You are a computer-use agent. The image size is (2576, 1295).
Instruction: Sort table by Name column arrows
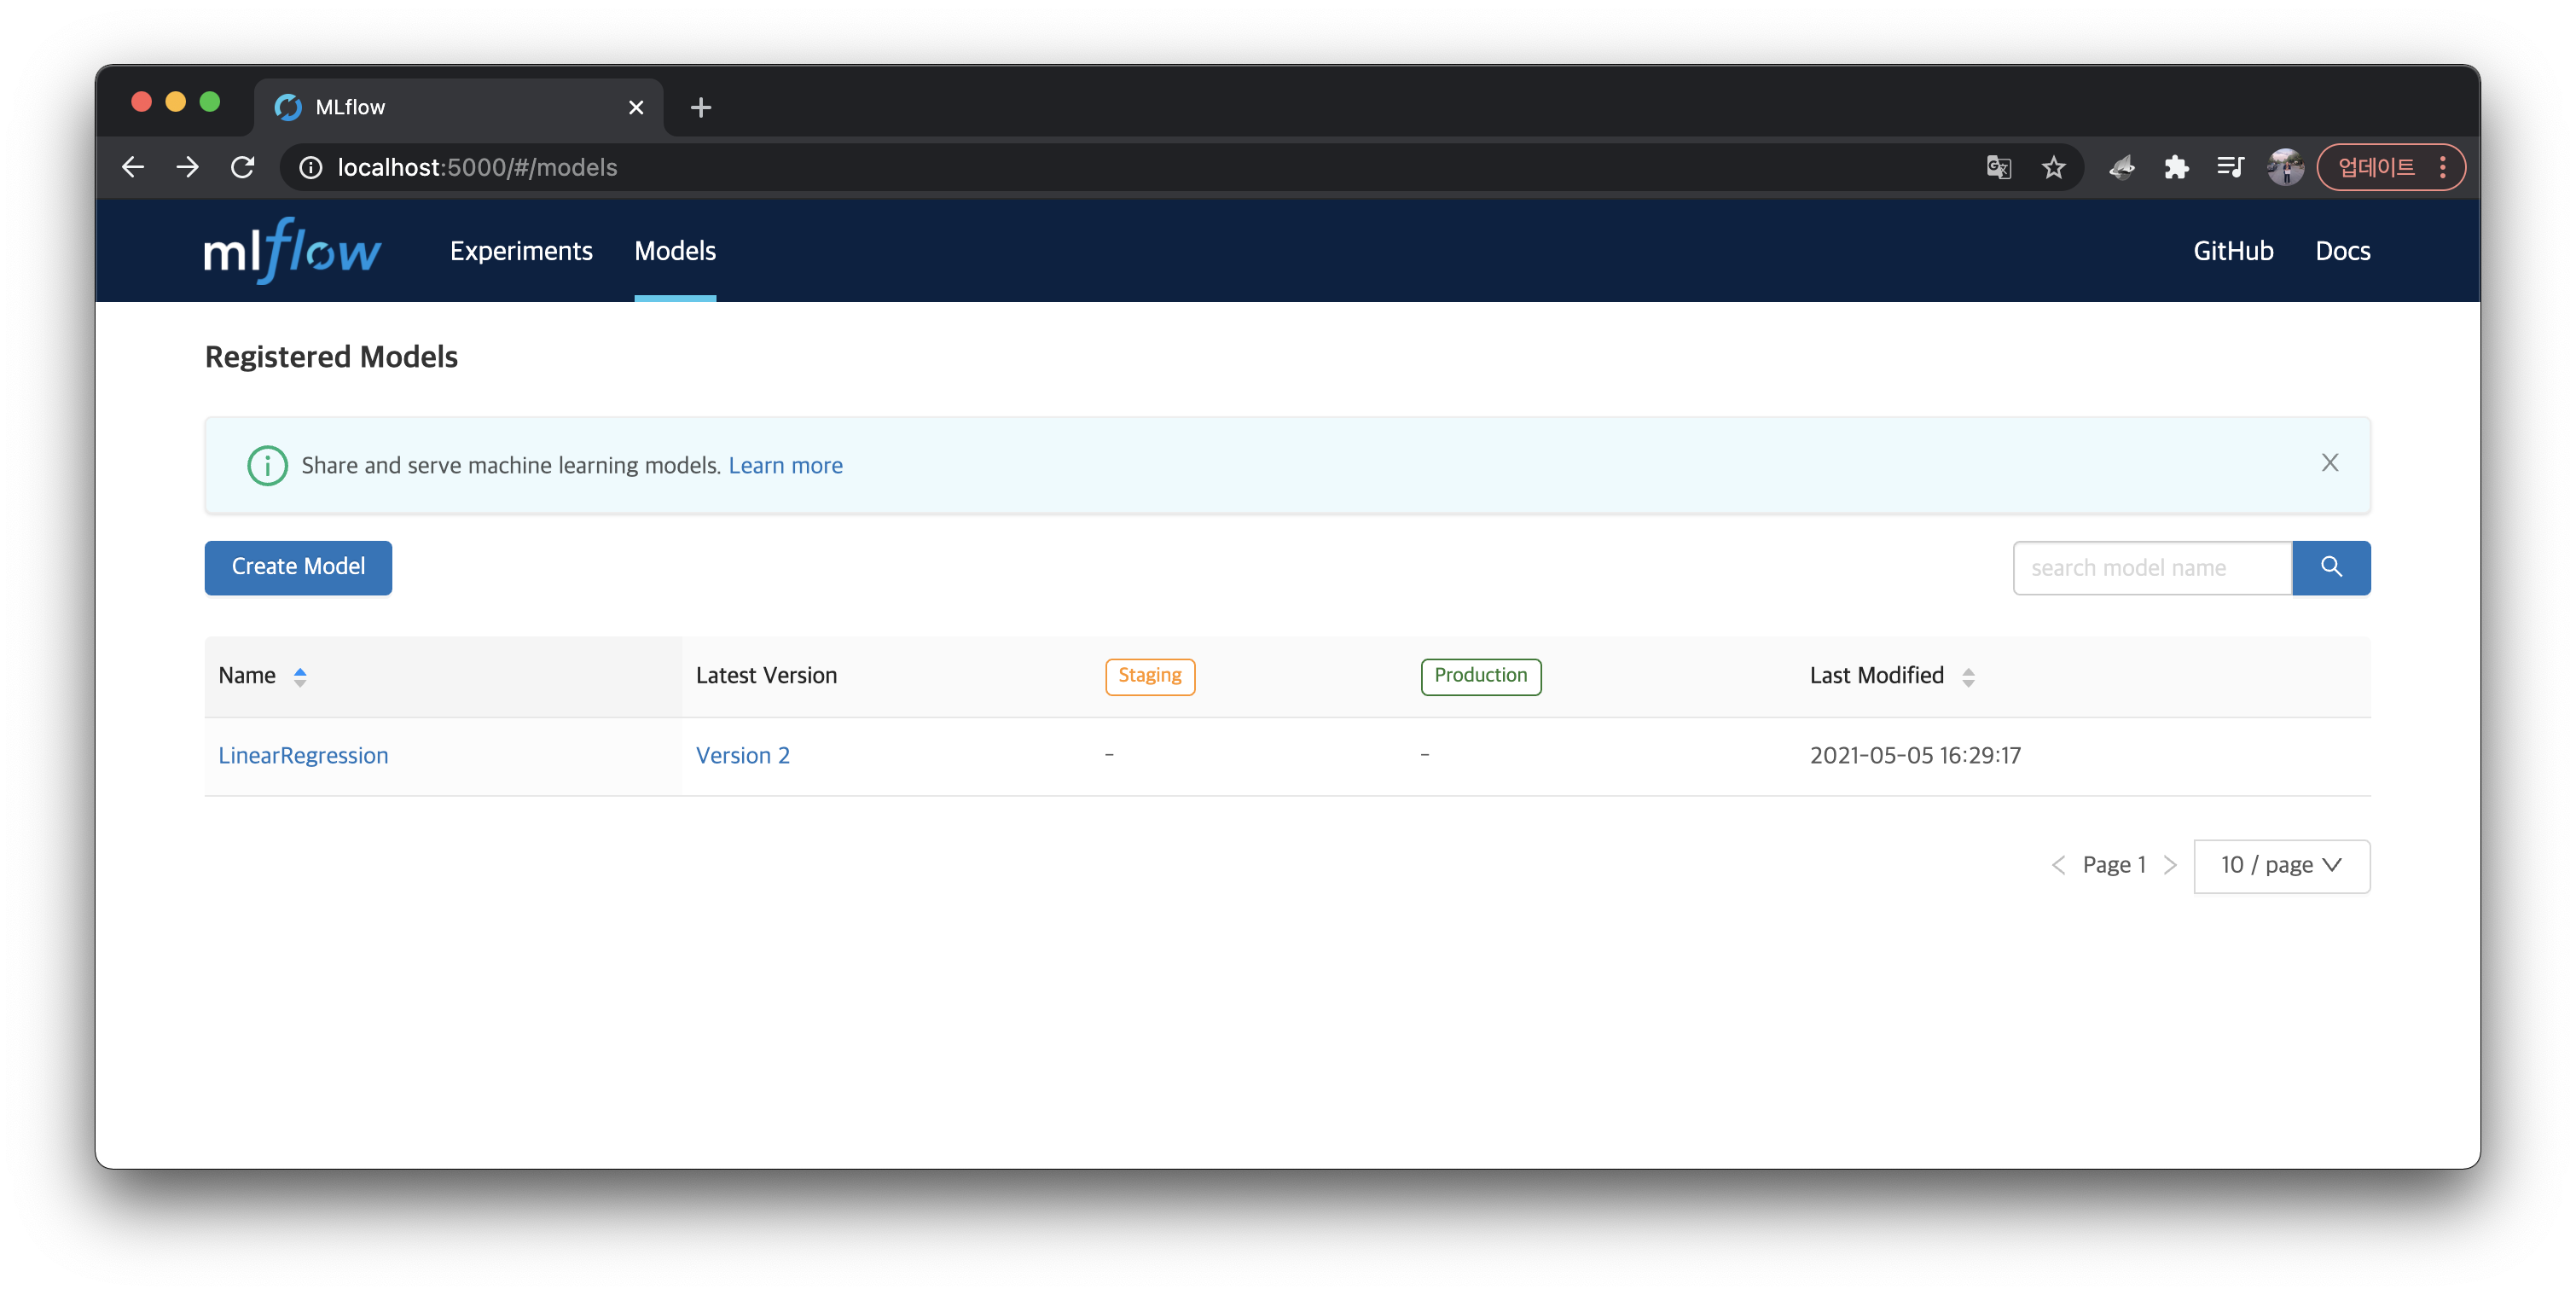coord(300,677)
